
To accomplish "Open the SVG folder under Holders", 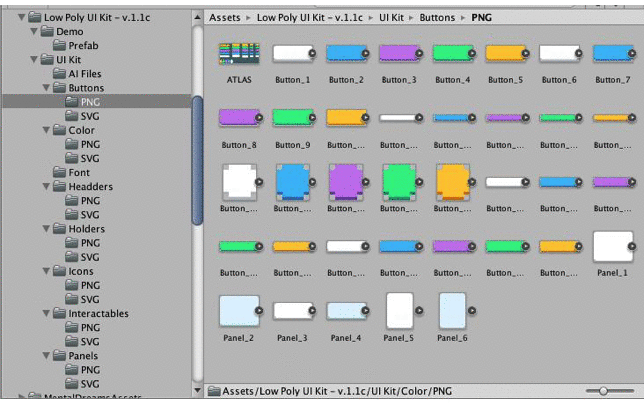I will coord(83,257).
